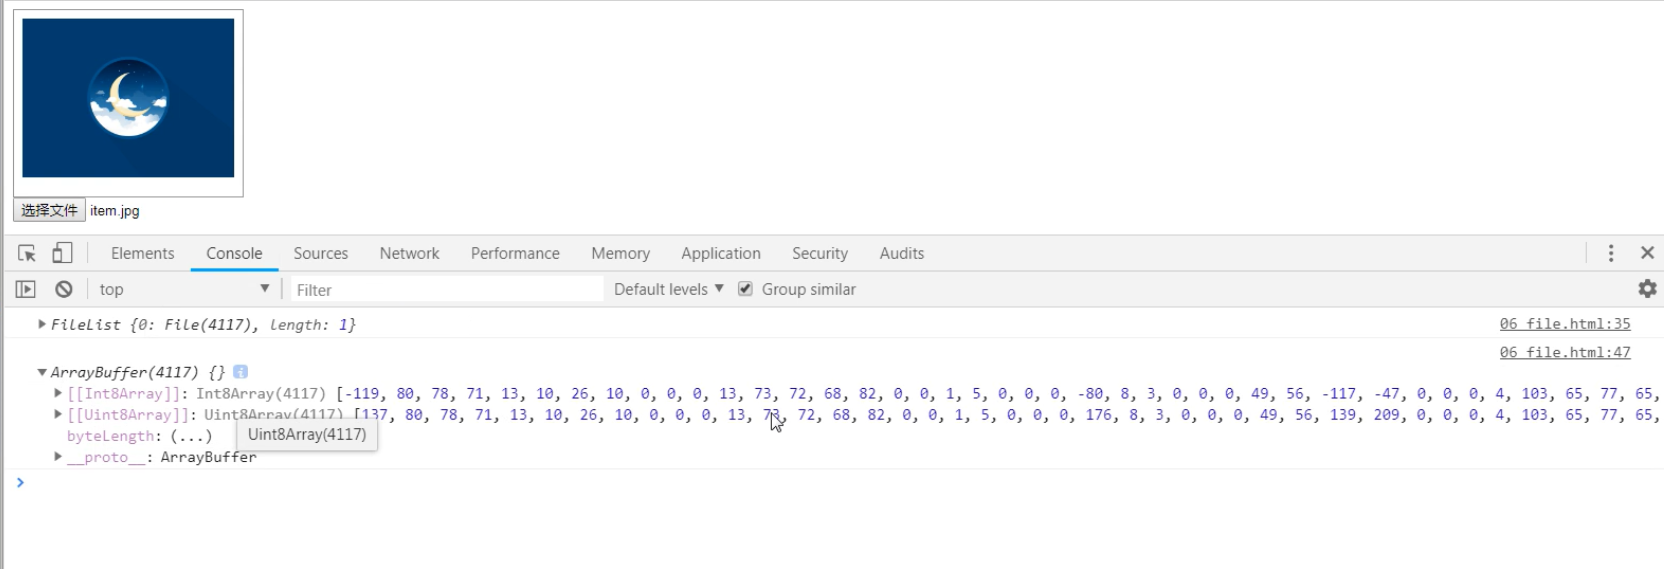This screenshot has width=1664, height=569.
Task: Expand the [[Int8Array]] row
Action: coord(58,393)
